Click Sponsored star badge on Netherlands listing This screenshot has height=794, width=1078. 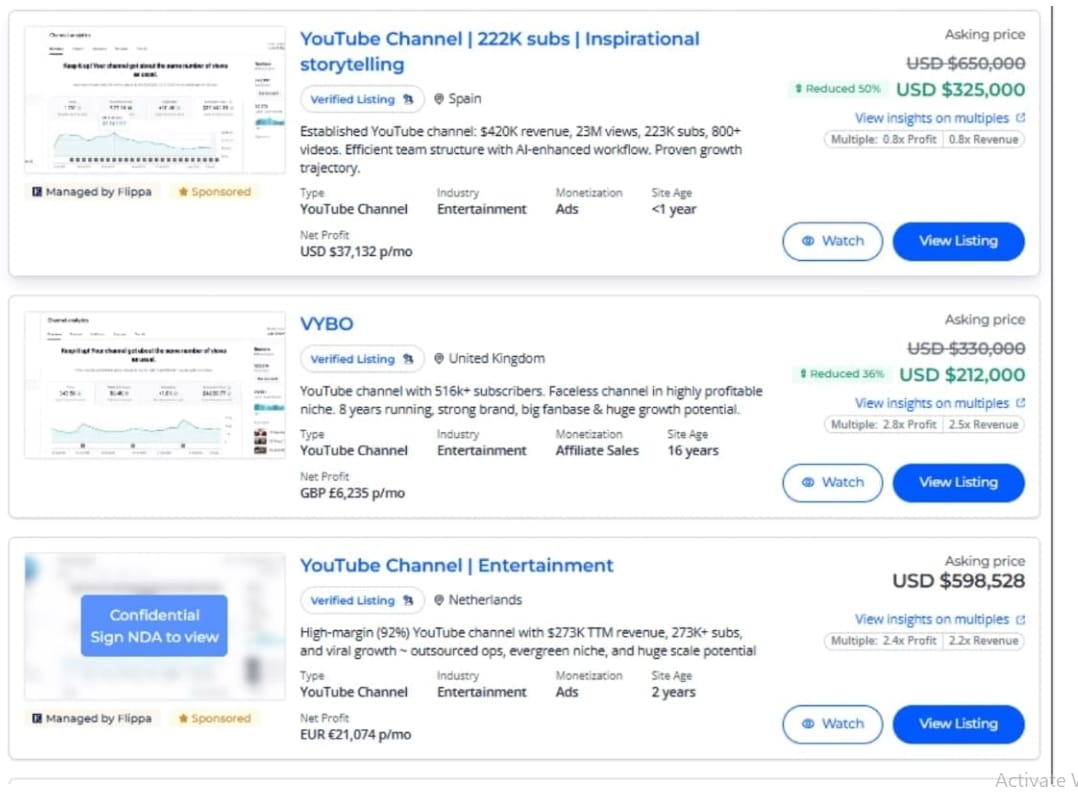pos(214,718)
